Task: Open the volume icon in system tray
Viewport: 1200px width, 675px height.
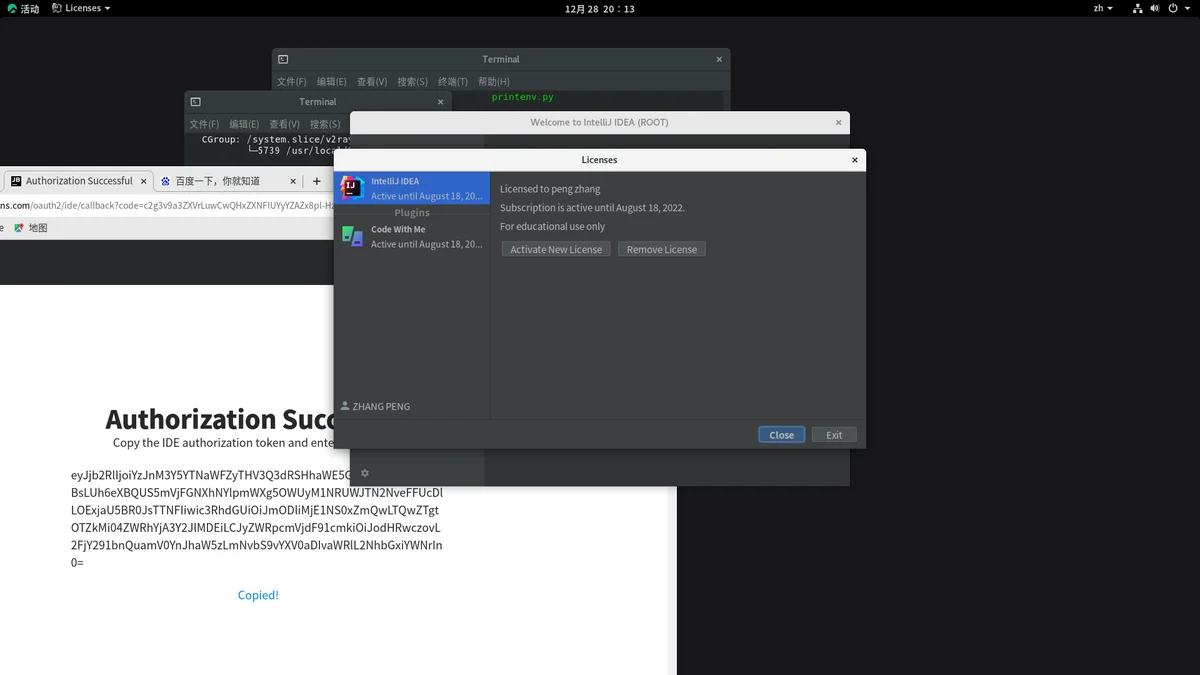Action: coord(1155,8)
